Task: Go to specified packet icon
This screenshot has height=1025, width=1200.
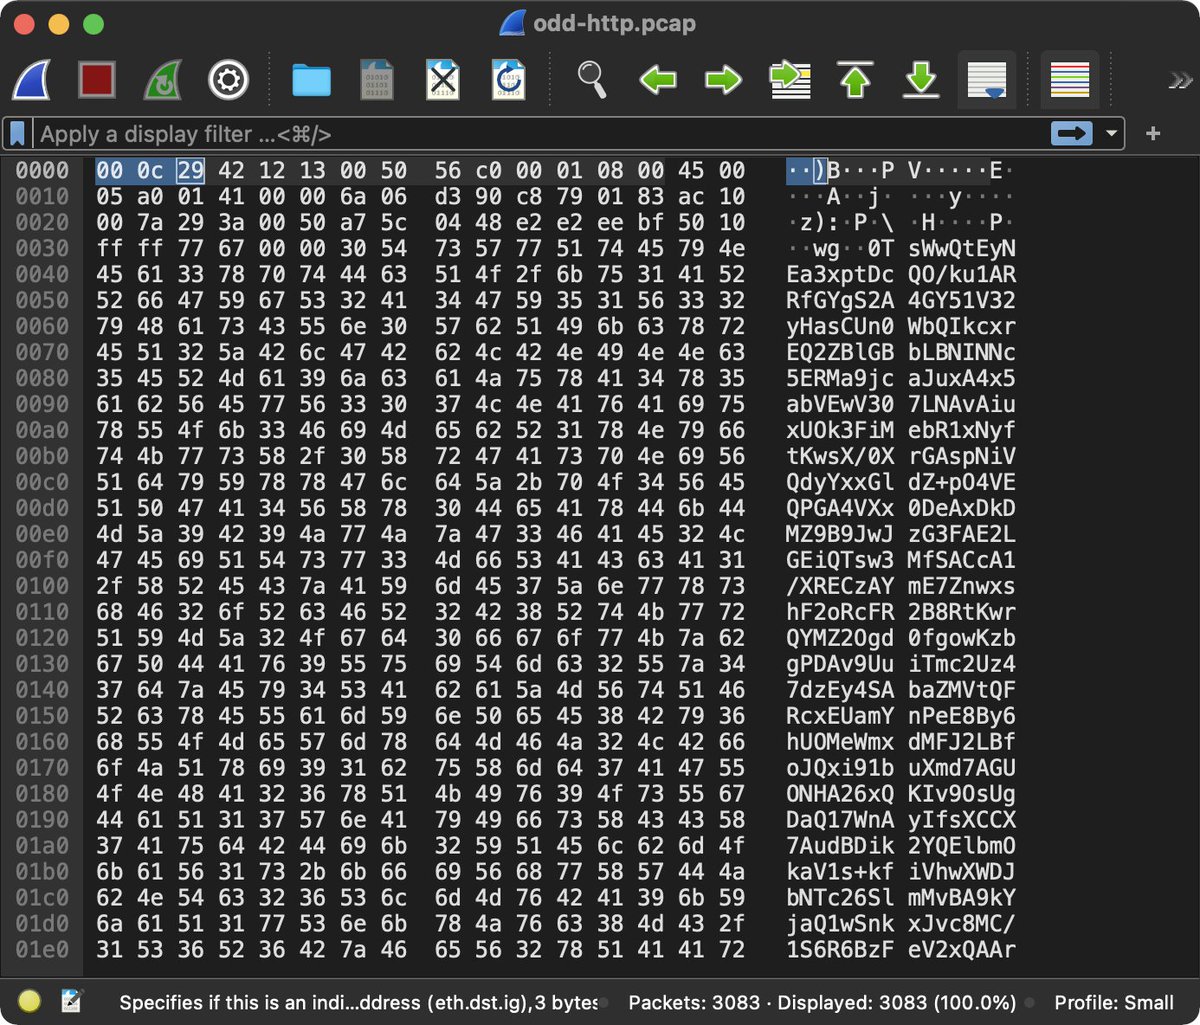Action: point(789,80)
